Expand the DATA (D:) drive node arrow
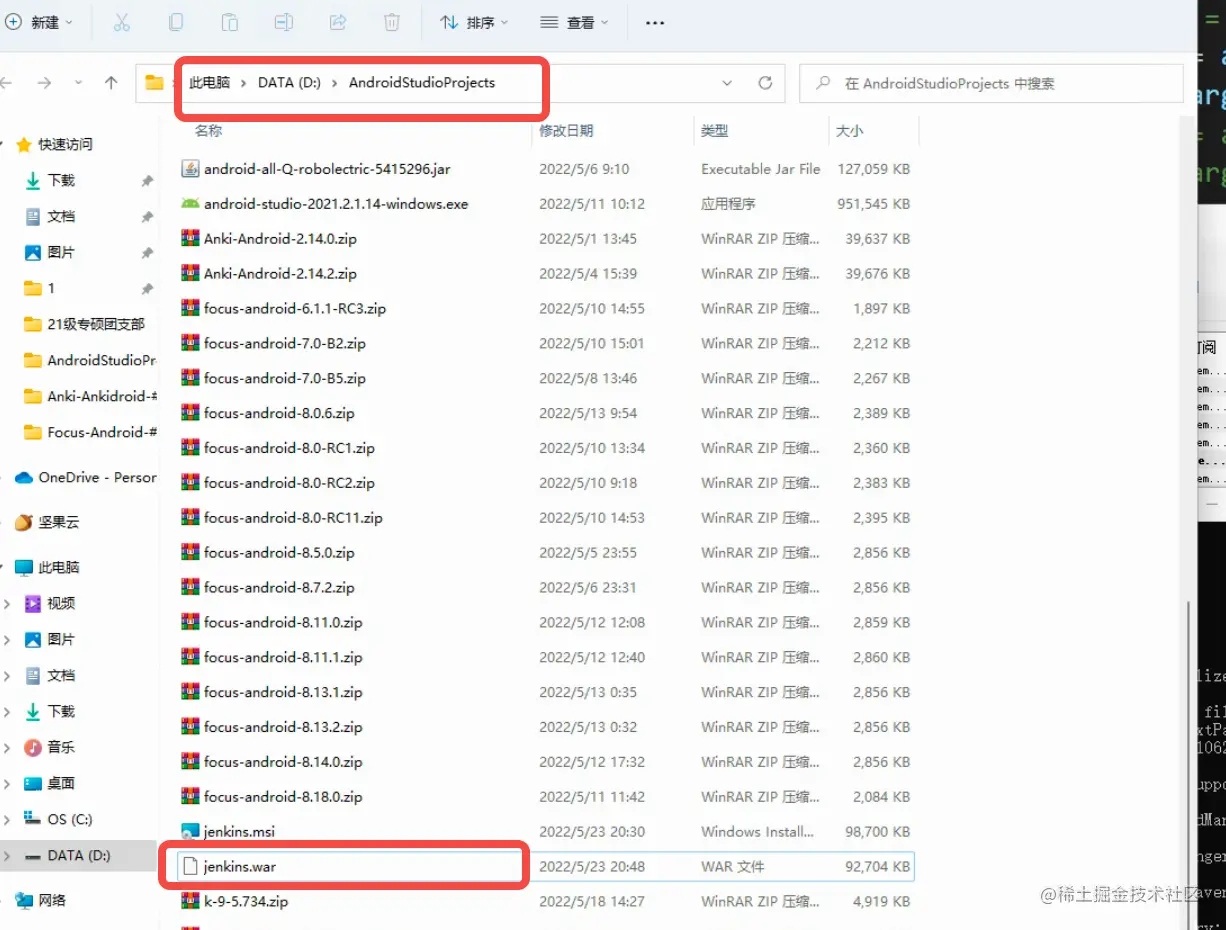The image size is (1226, 930). click(x=7, y=856)
